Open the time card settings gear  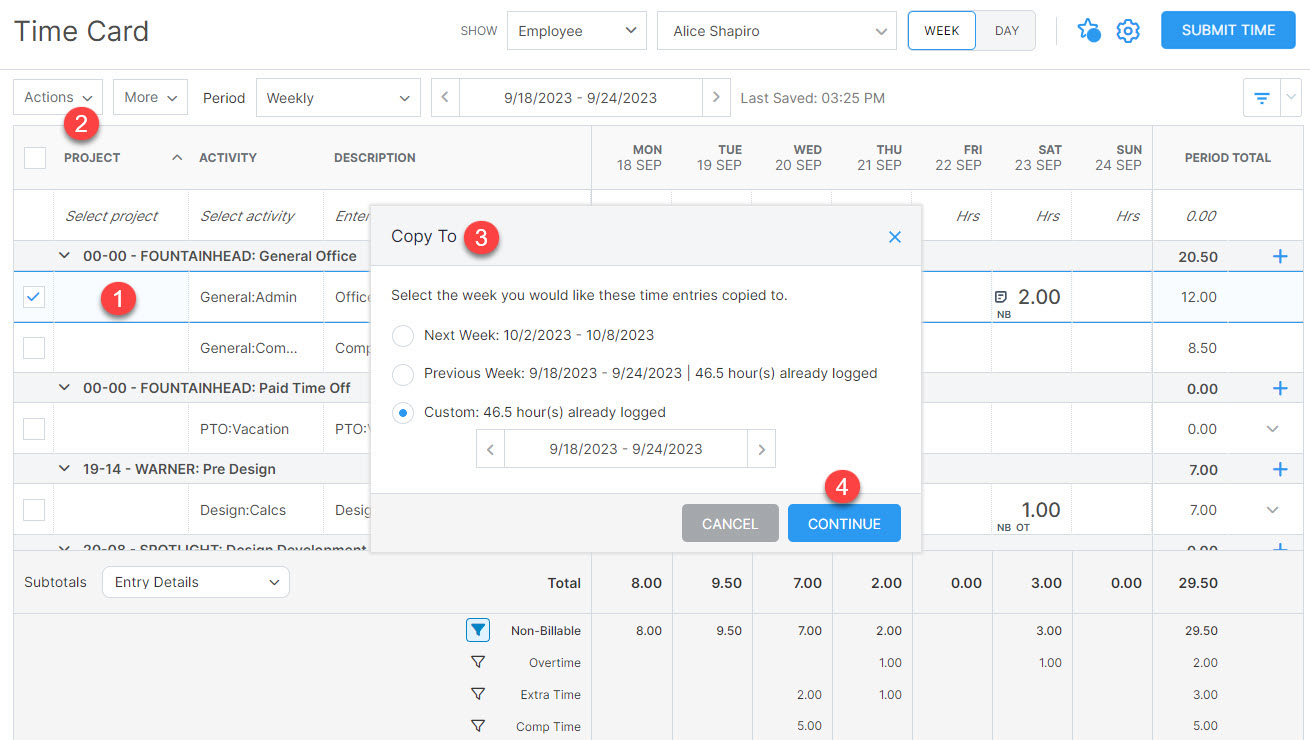pyautogui.click(x=1128, y=31)
